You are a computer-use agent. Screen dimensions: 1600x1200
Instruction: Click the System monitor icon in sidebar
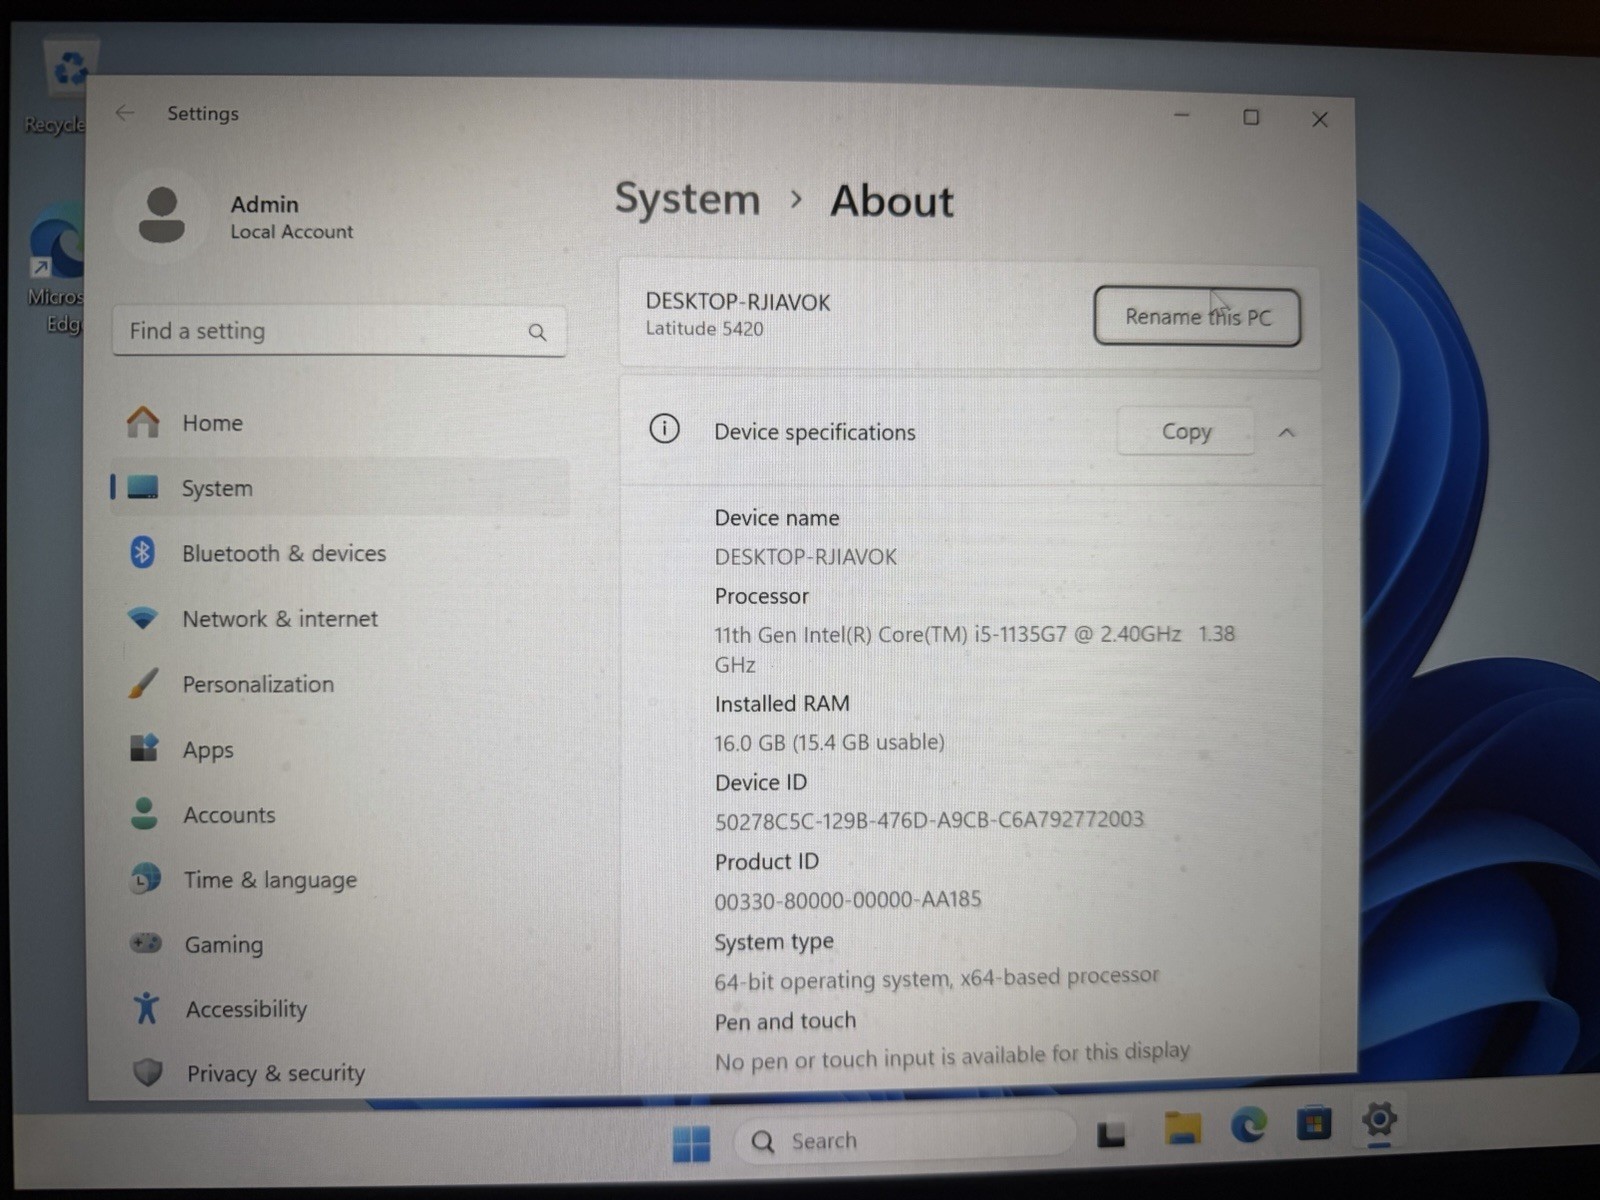click(x=143, y=487)
